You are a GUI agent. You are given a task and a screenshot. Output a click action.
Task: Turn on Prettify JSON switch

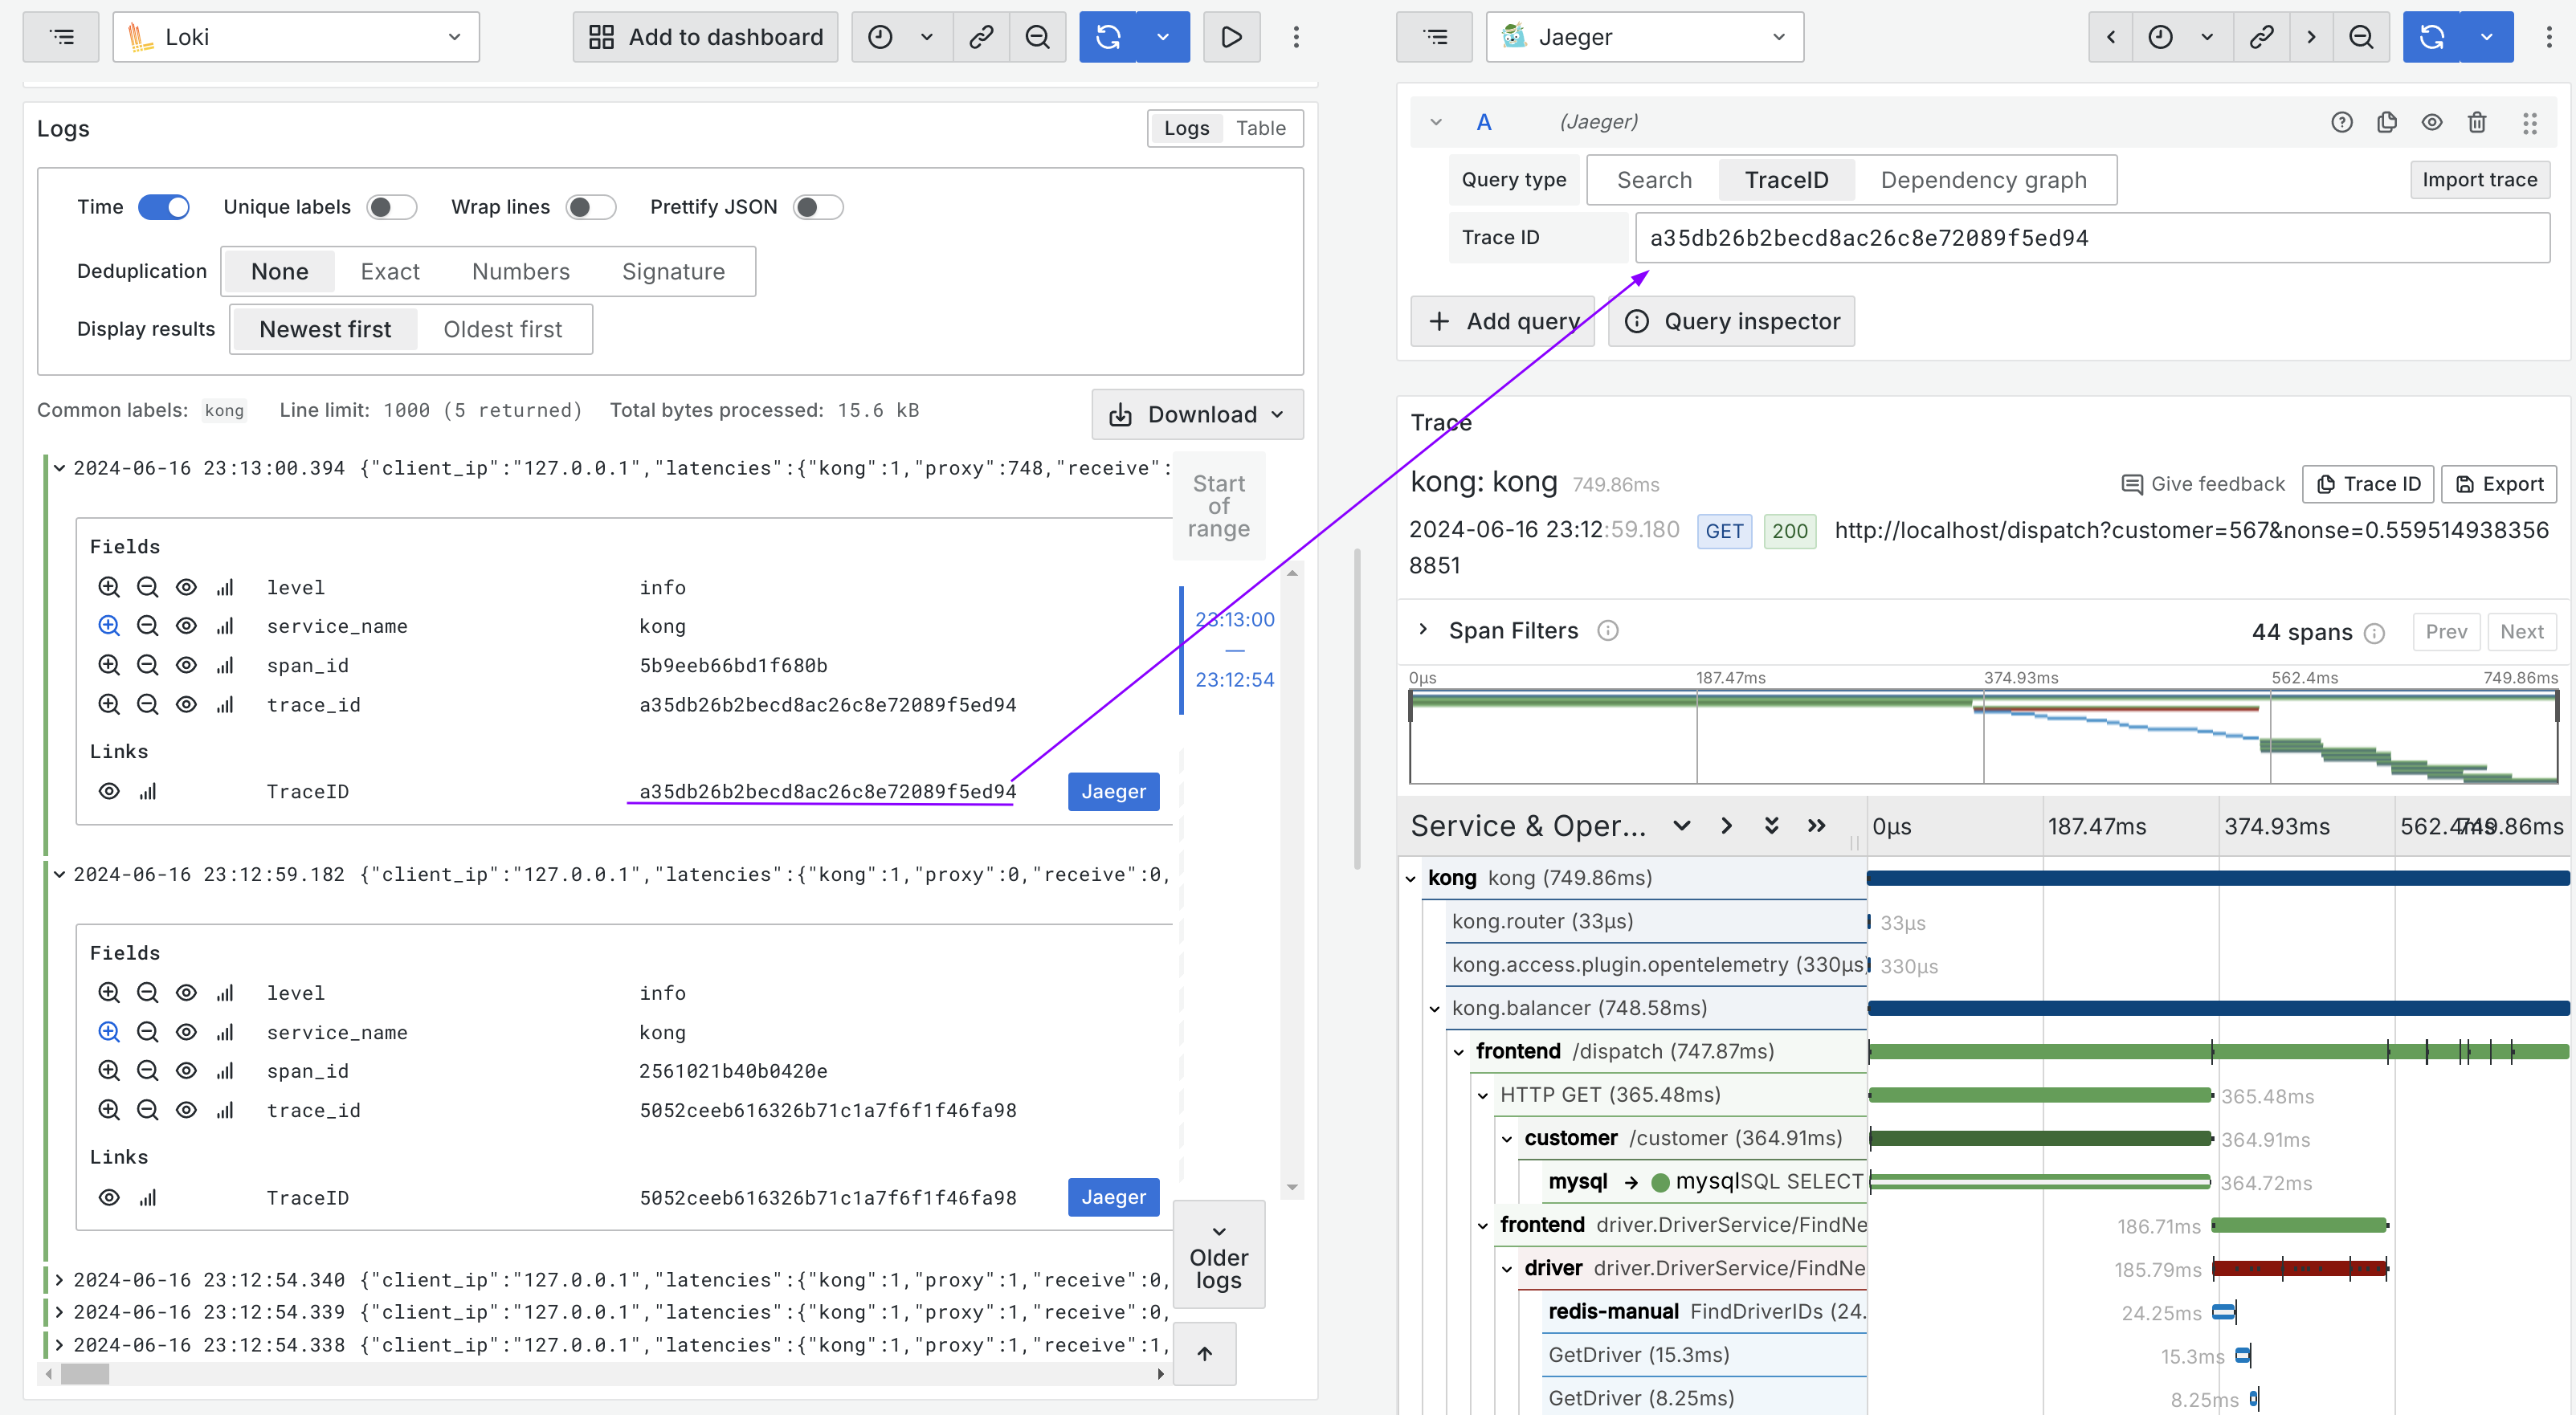[817, 207]
